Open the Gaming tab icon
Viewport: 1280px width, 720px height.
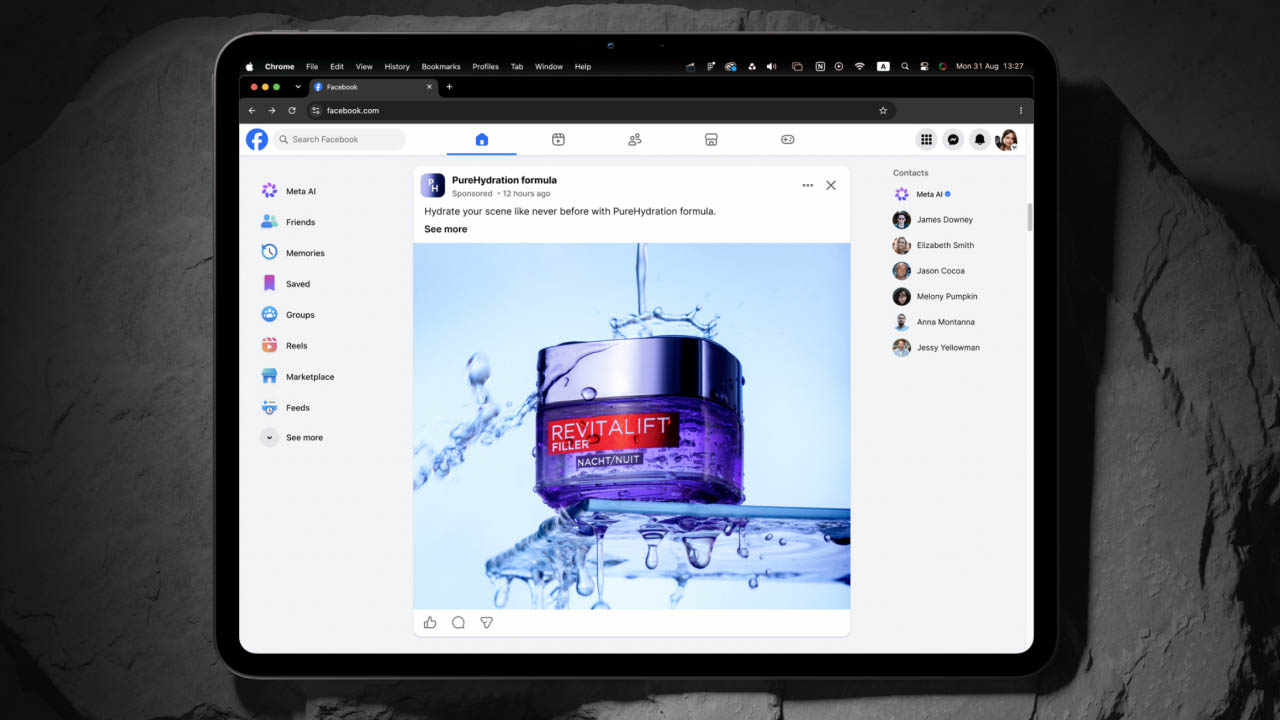click(x=788, y=140)
